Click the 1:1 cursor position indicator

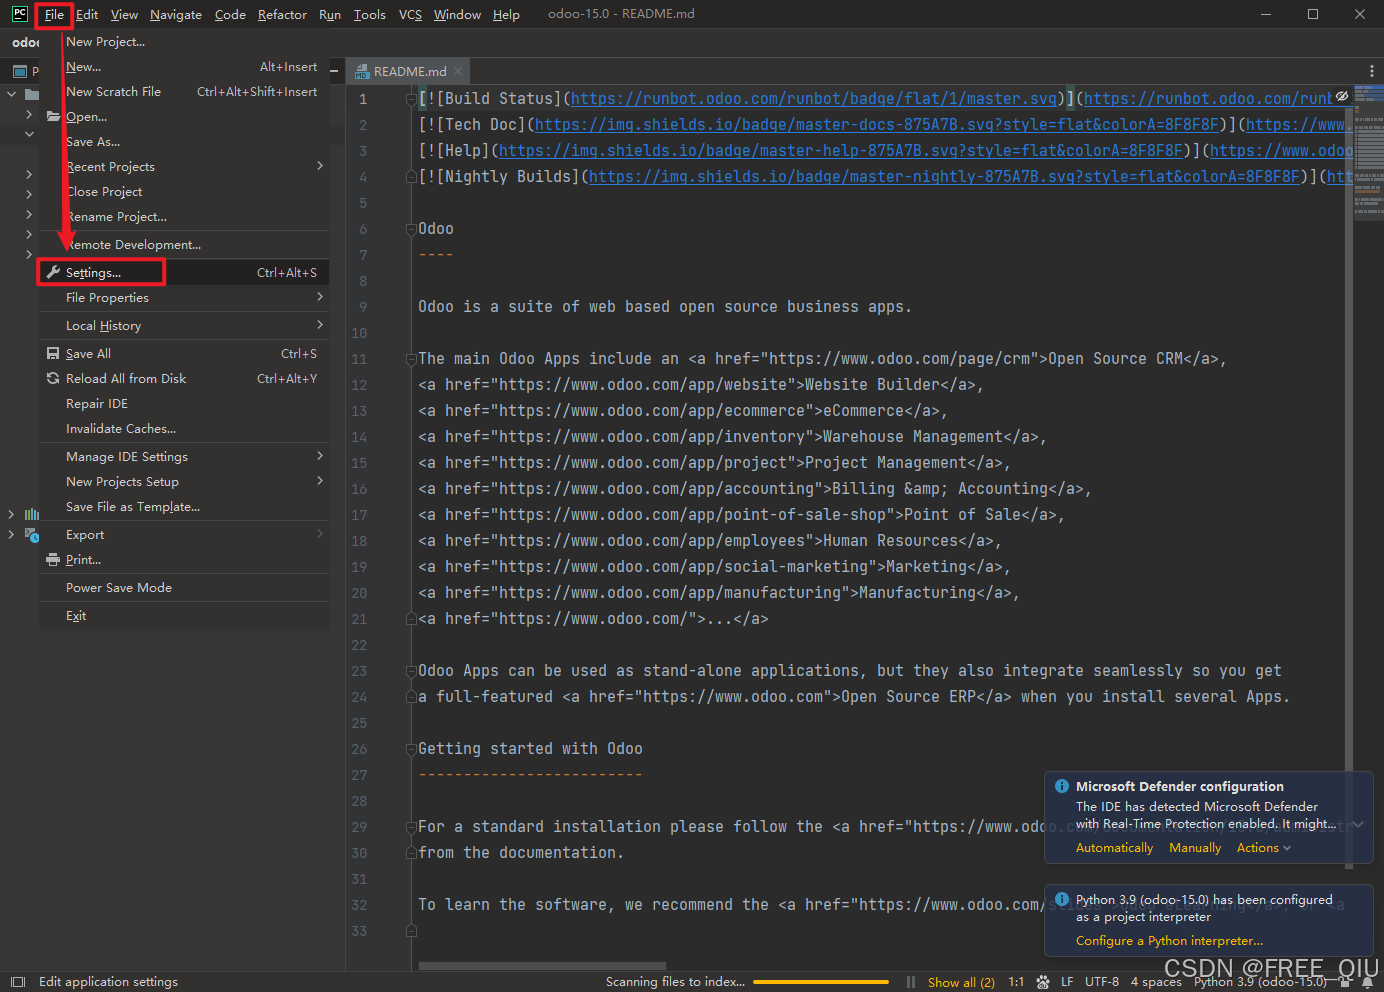click(x=1016, y=982)
